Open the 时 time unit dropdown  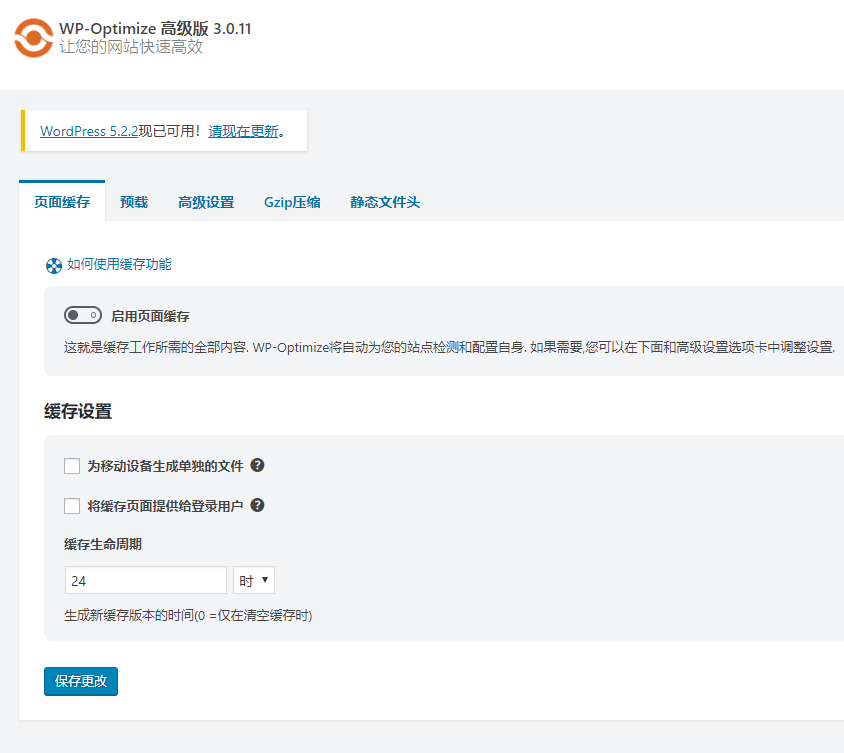[x=254, y=580]
